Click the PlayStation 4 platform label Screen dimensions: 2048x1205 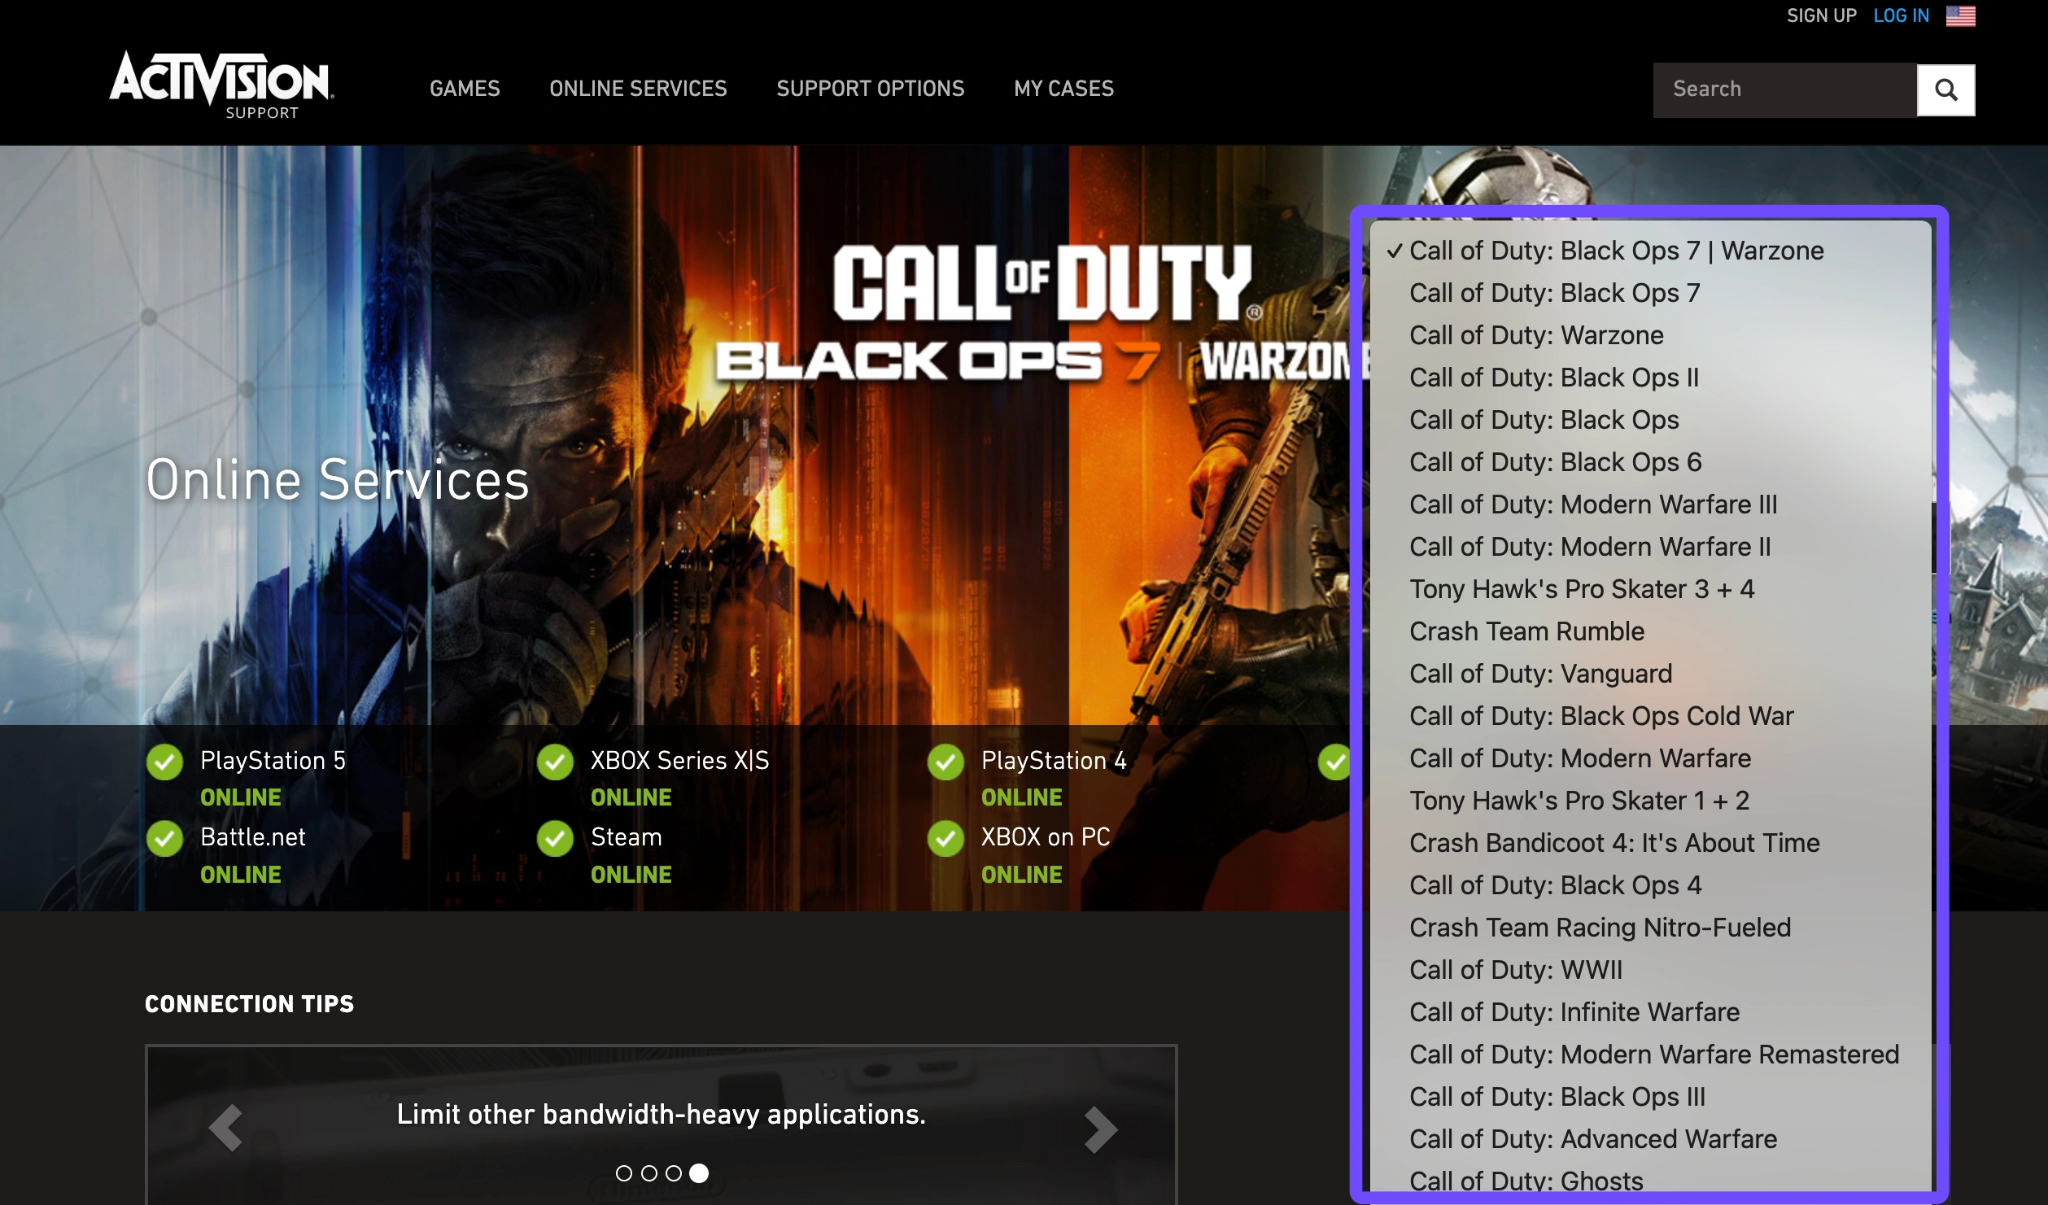click(x=1054, y=761)
